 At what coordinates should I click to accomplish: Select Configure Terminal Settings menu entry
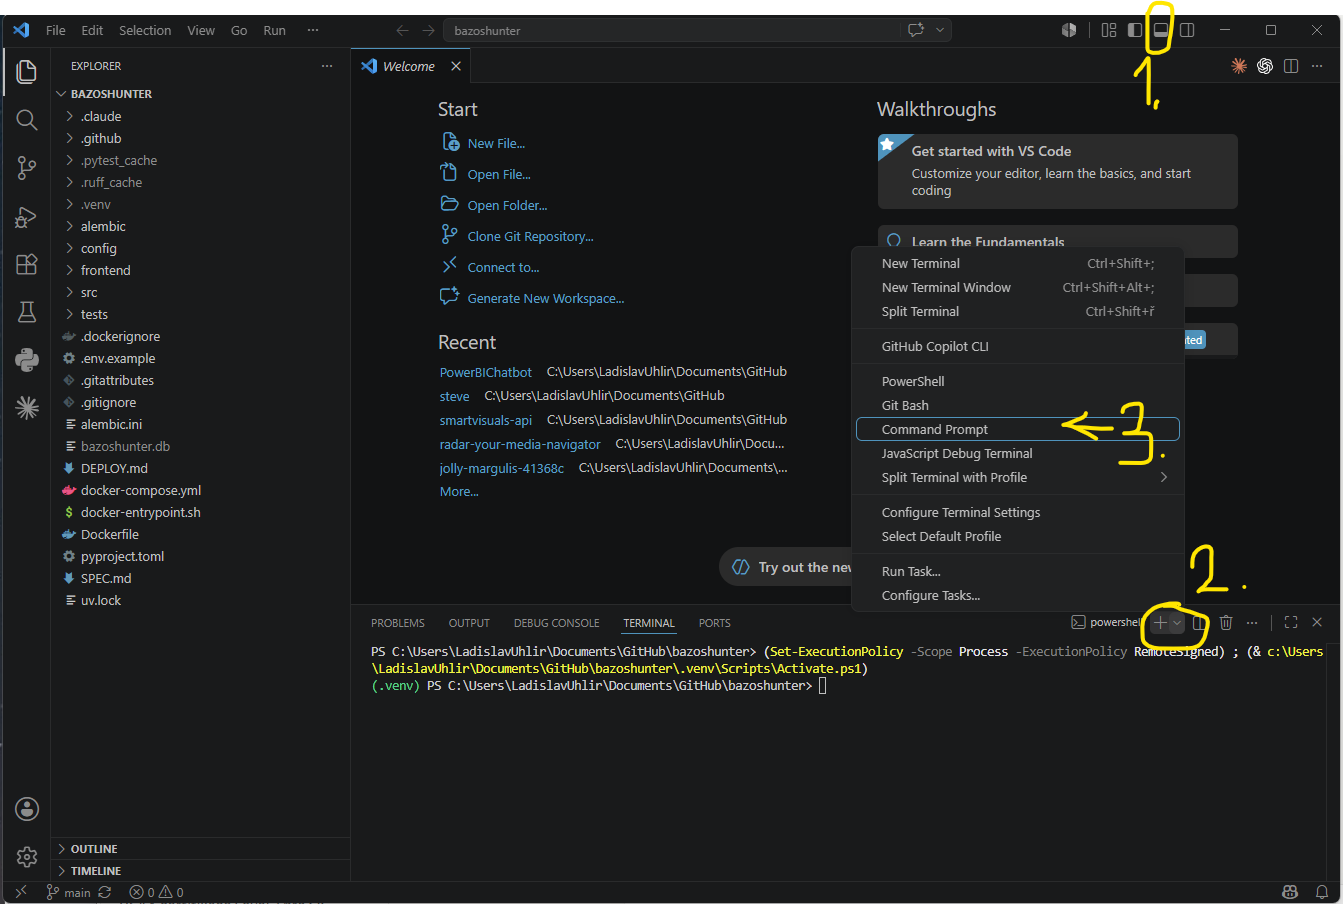coord(1018,512)
